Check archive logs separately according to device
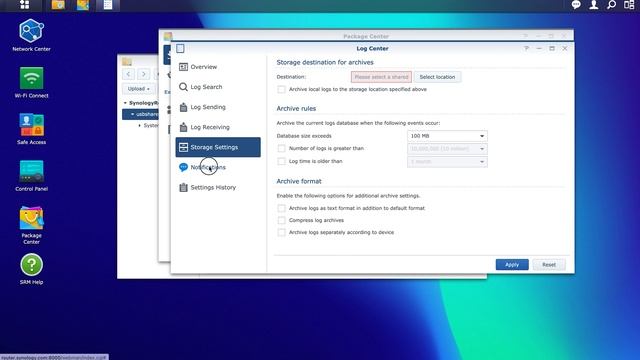Image resolution: width=640 pixels, height=360 pixels. (x=281, y=232)
